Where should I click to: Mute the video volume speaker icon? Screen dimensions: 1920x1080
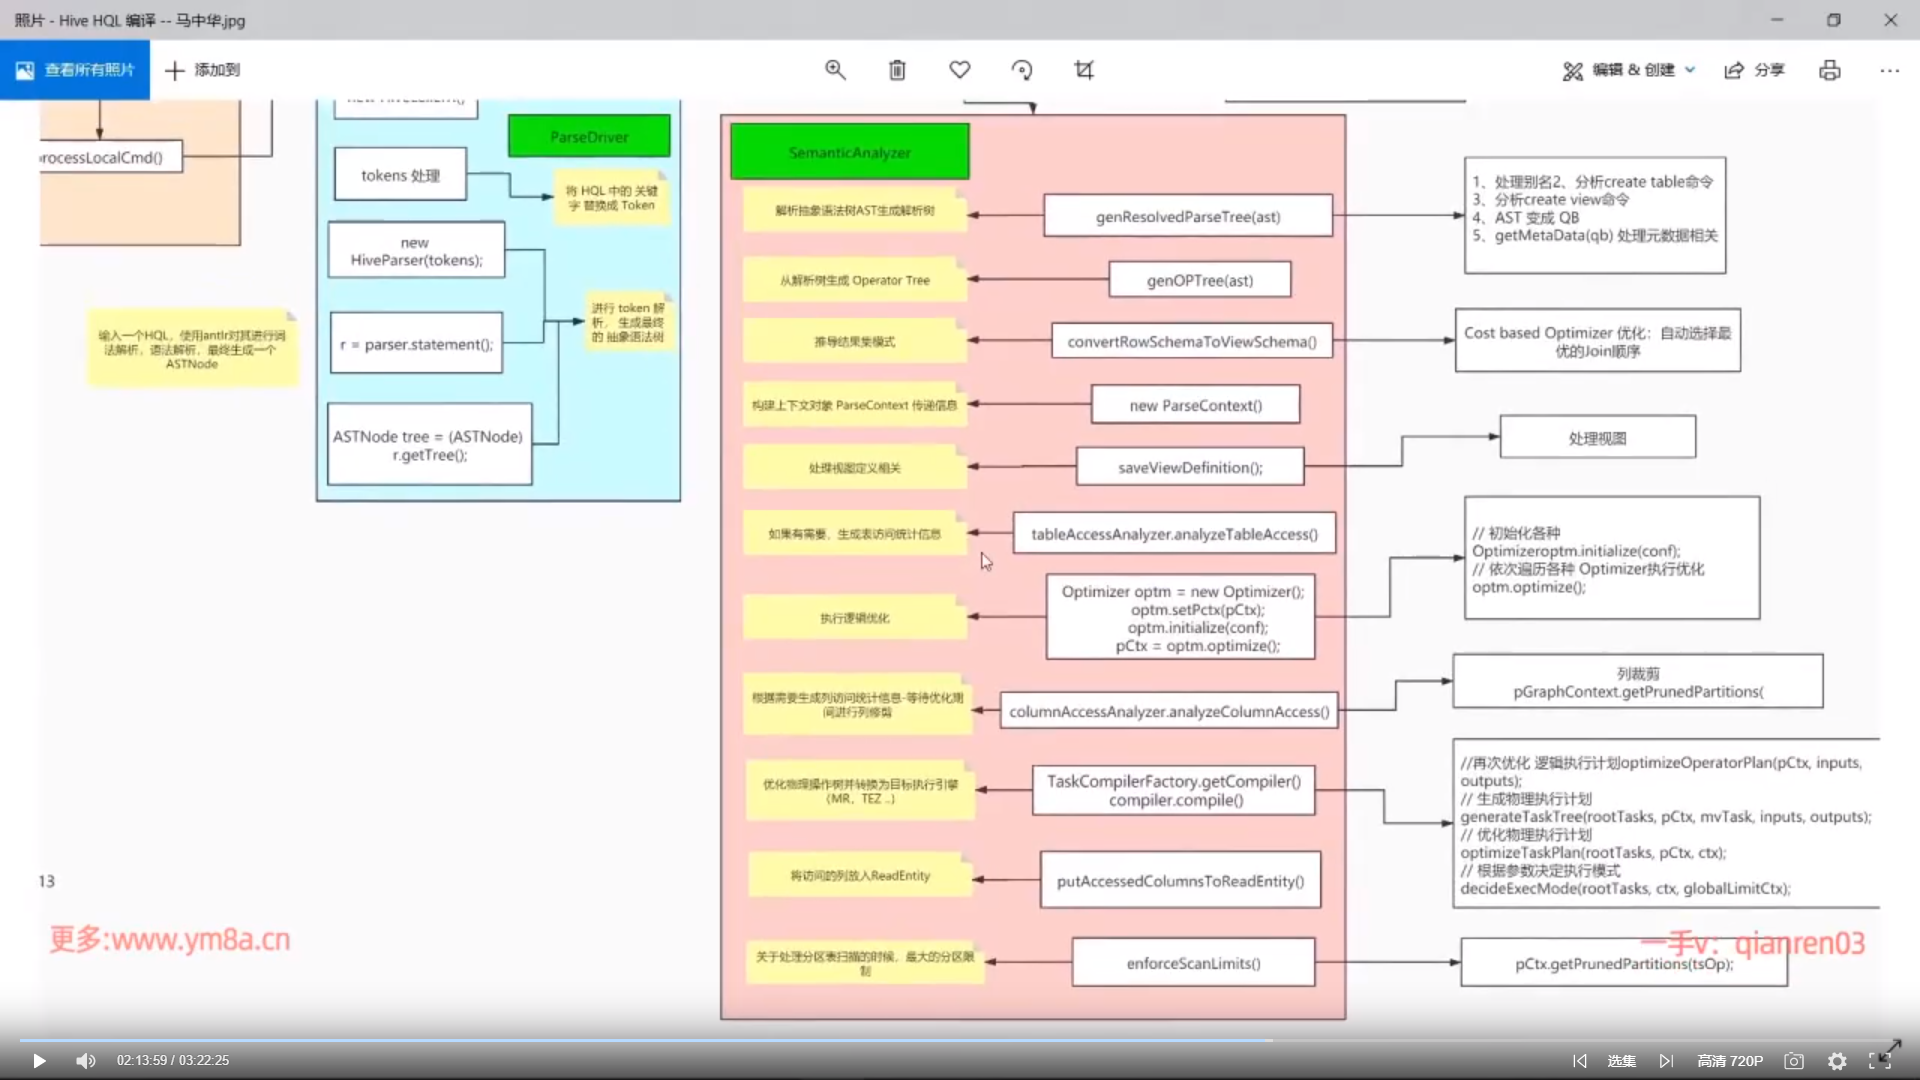click(86, 1061)
